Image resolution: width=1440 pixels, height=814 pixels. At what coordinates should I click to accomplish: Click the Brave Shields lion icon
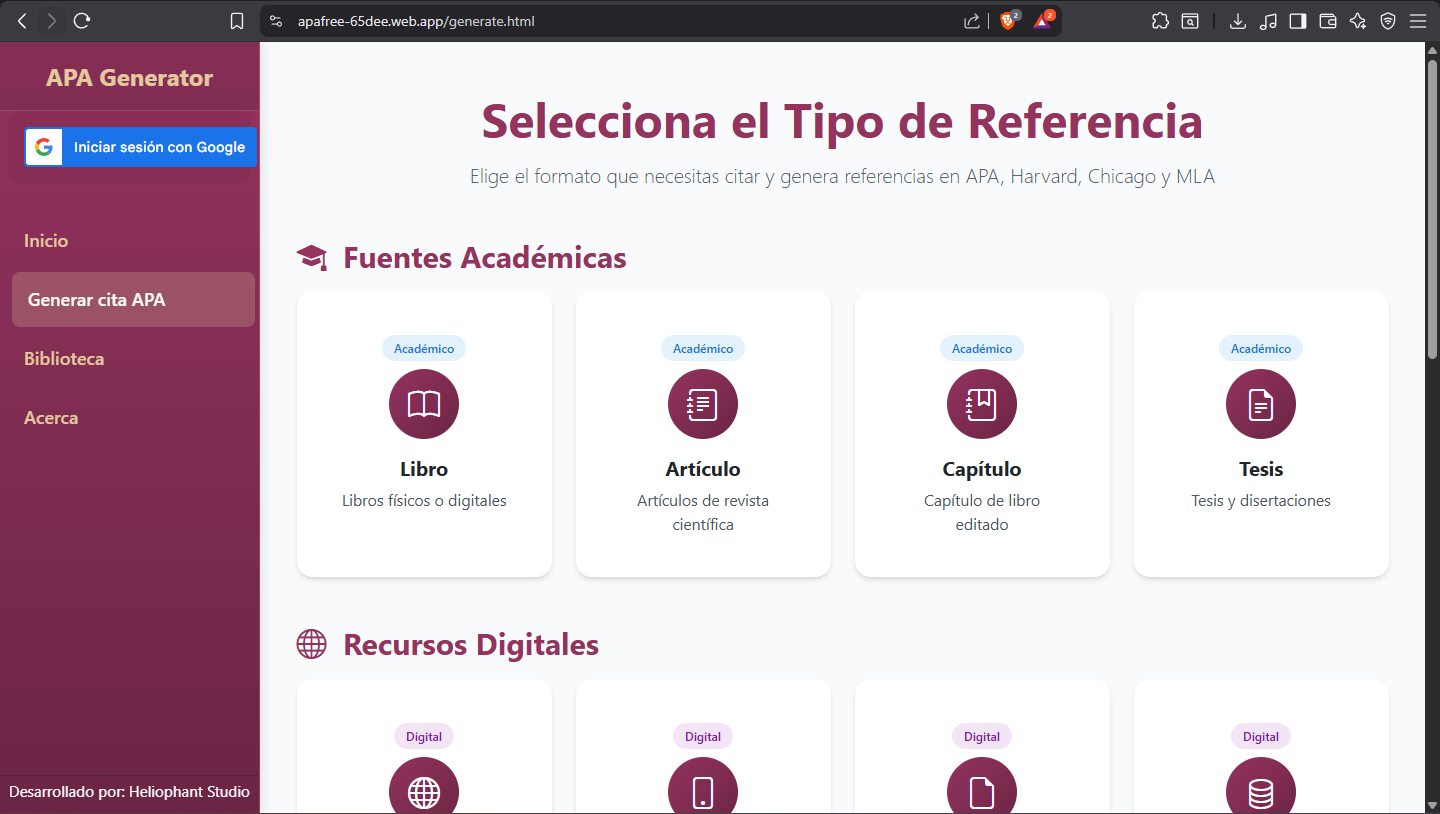coord(1008,21)
